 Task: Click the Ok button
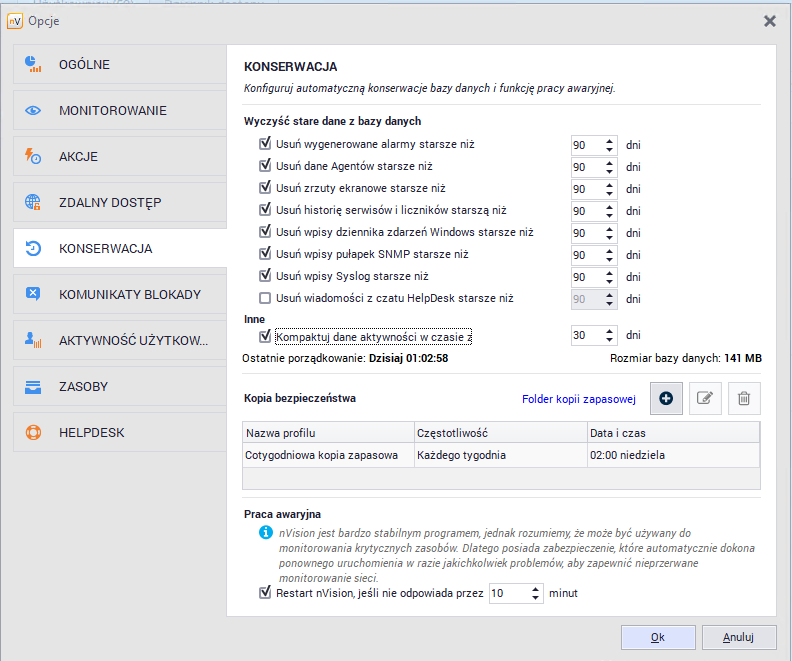tap(657, 637)
